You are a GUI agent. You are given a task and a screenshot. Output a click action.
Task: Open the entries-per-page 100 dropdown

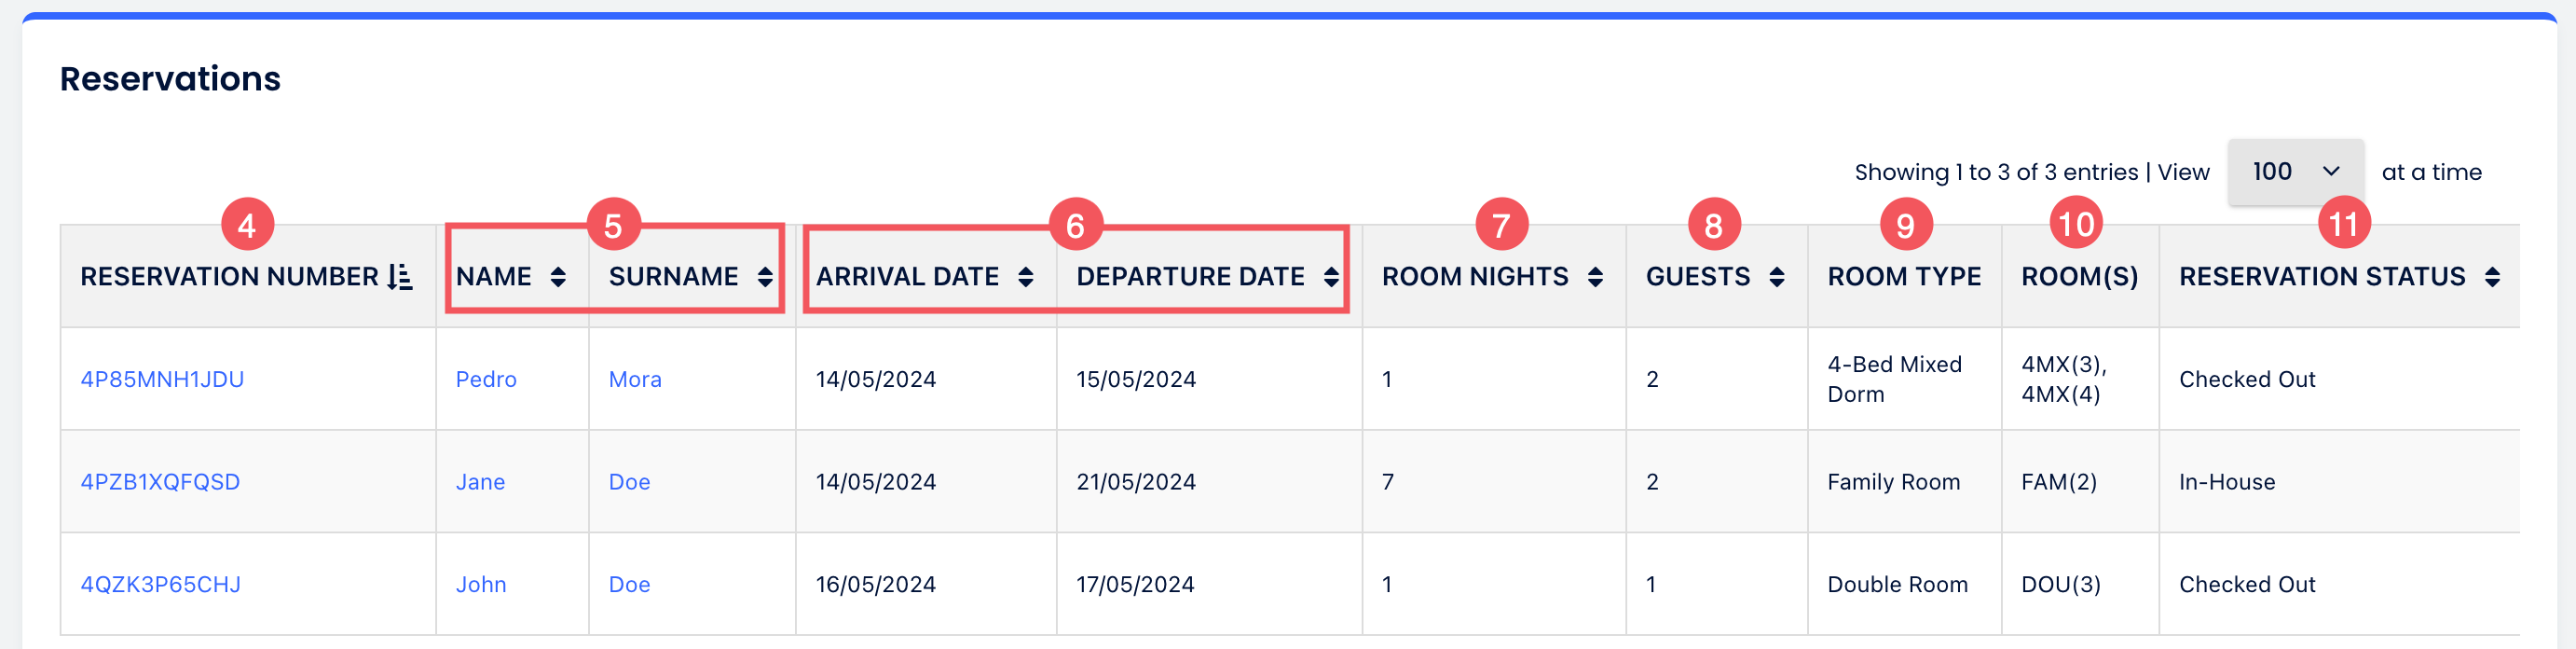pyautogui.click(x=2295, y=172)
